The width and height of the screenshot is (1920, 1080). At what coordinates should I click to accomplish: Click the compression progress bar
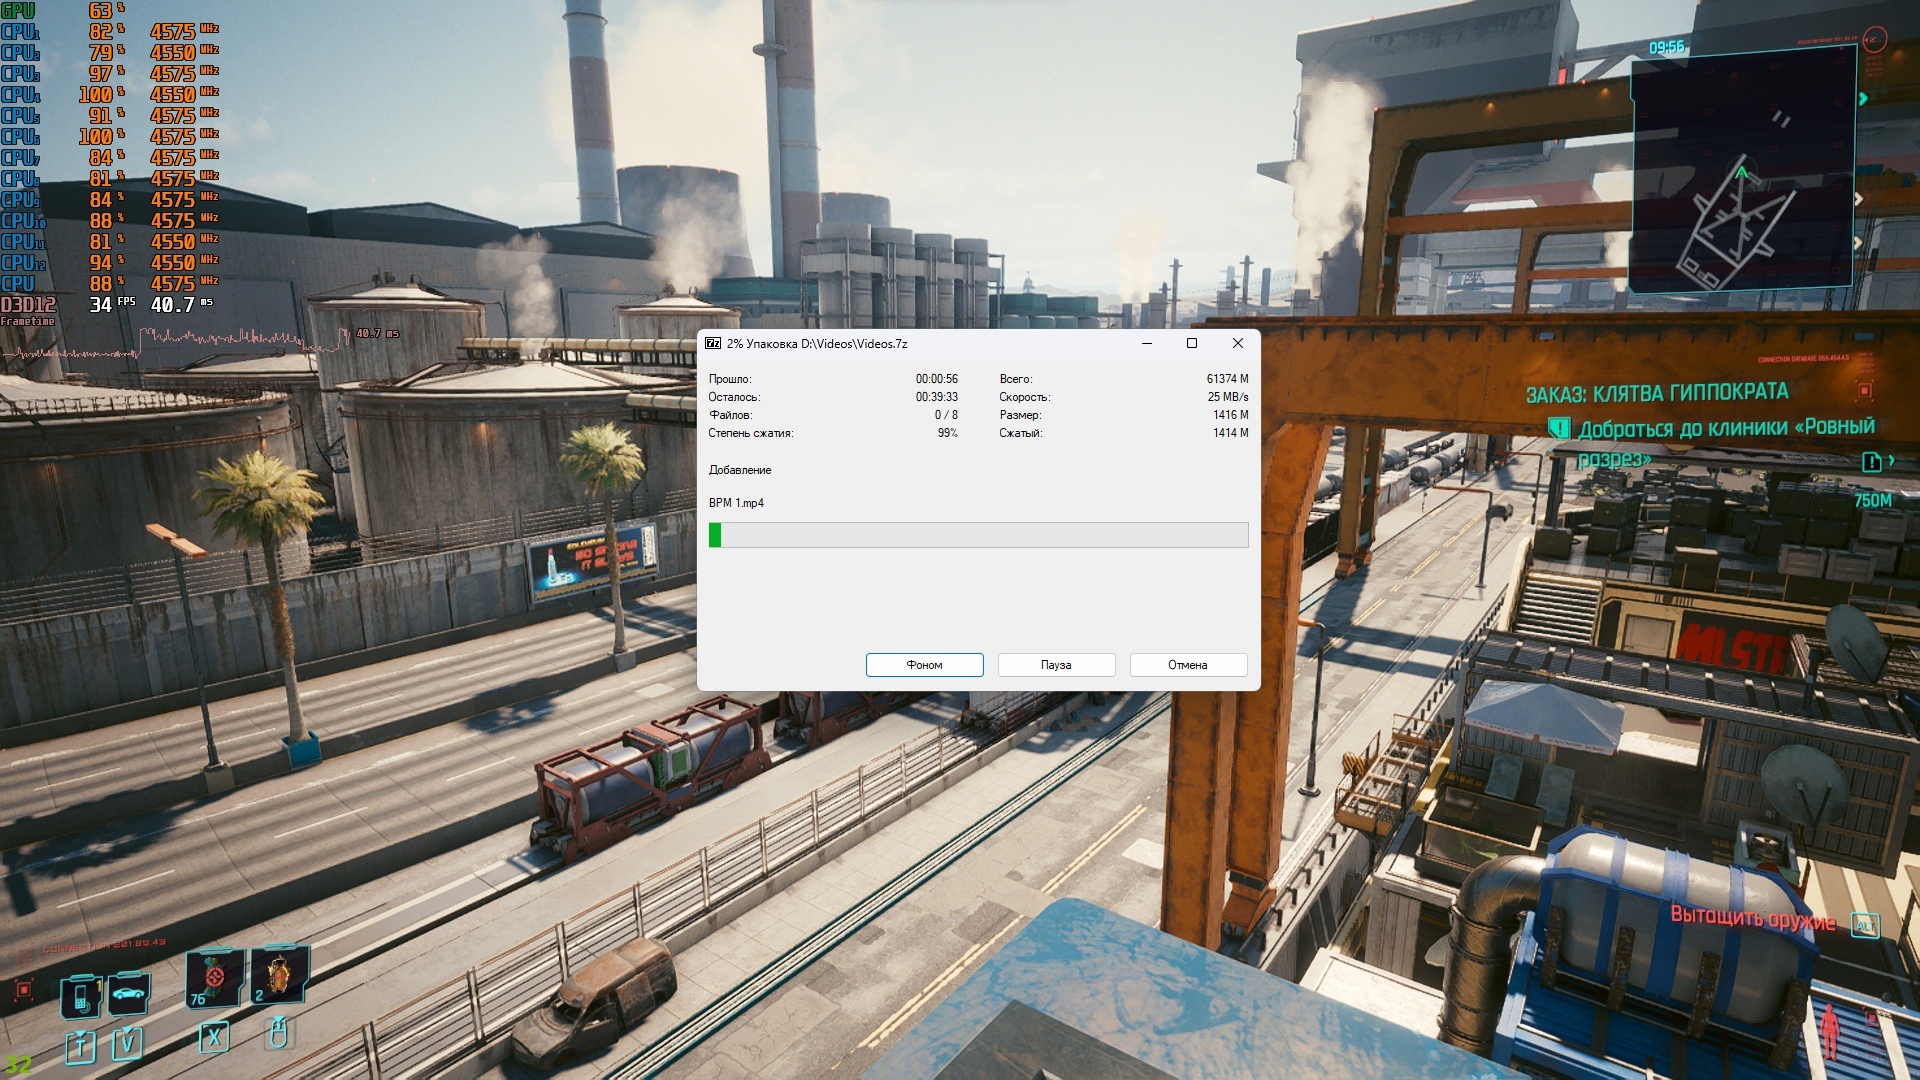[x=978, y=535]
